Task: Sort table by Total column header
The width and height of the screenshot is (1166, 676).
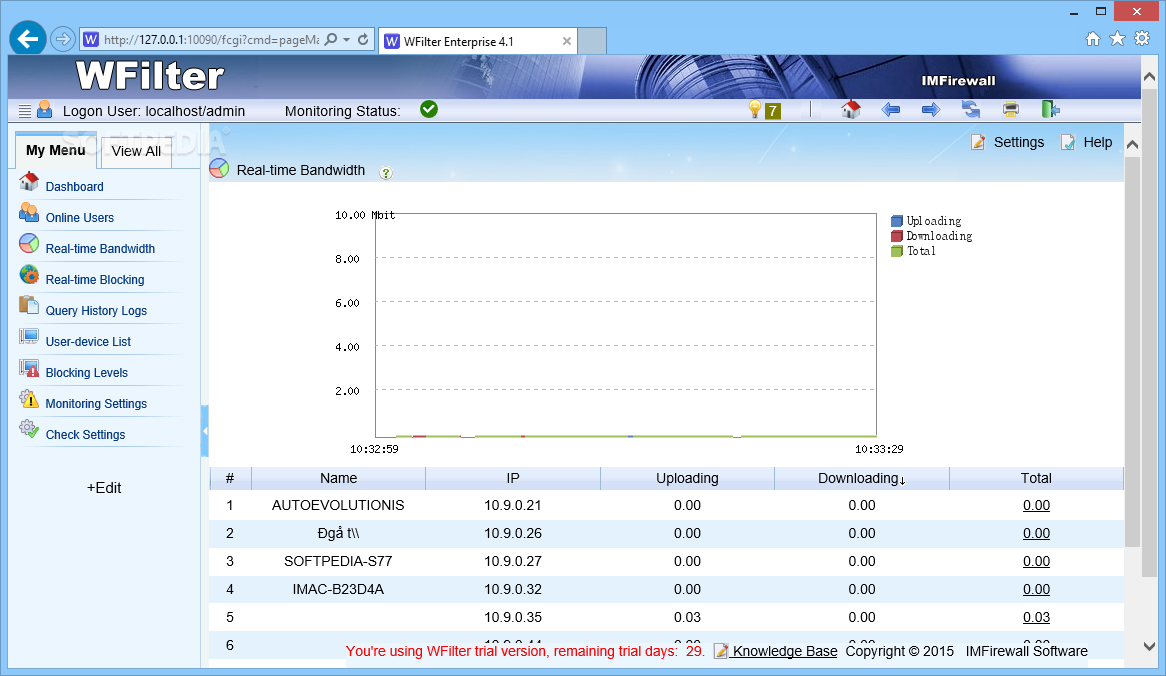Action: tap(1036, 478)
